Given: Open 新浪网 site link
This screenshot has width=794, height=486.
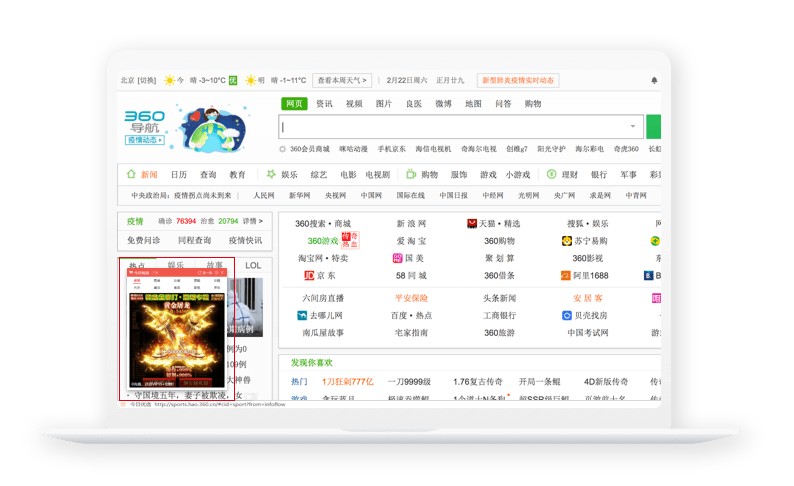Looking at the screenshot, I should [x=411, y=223].
